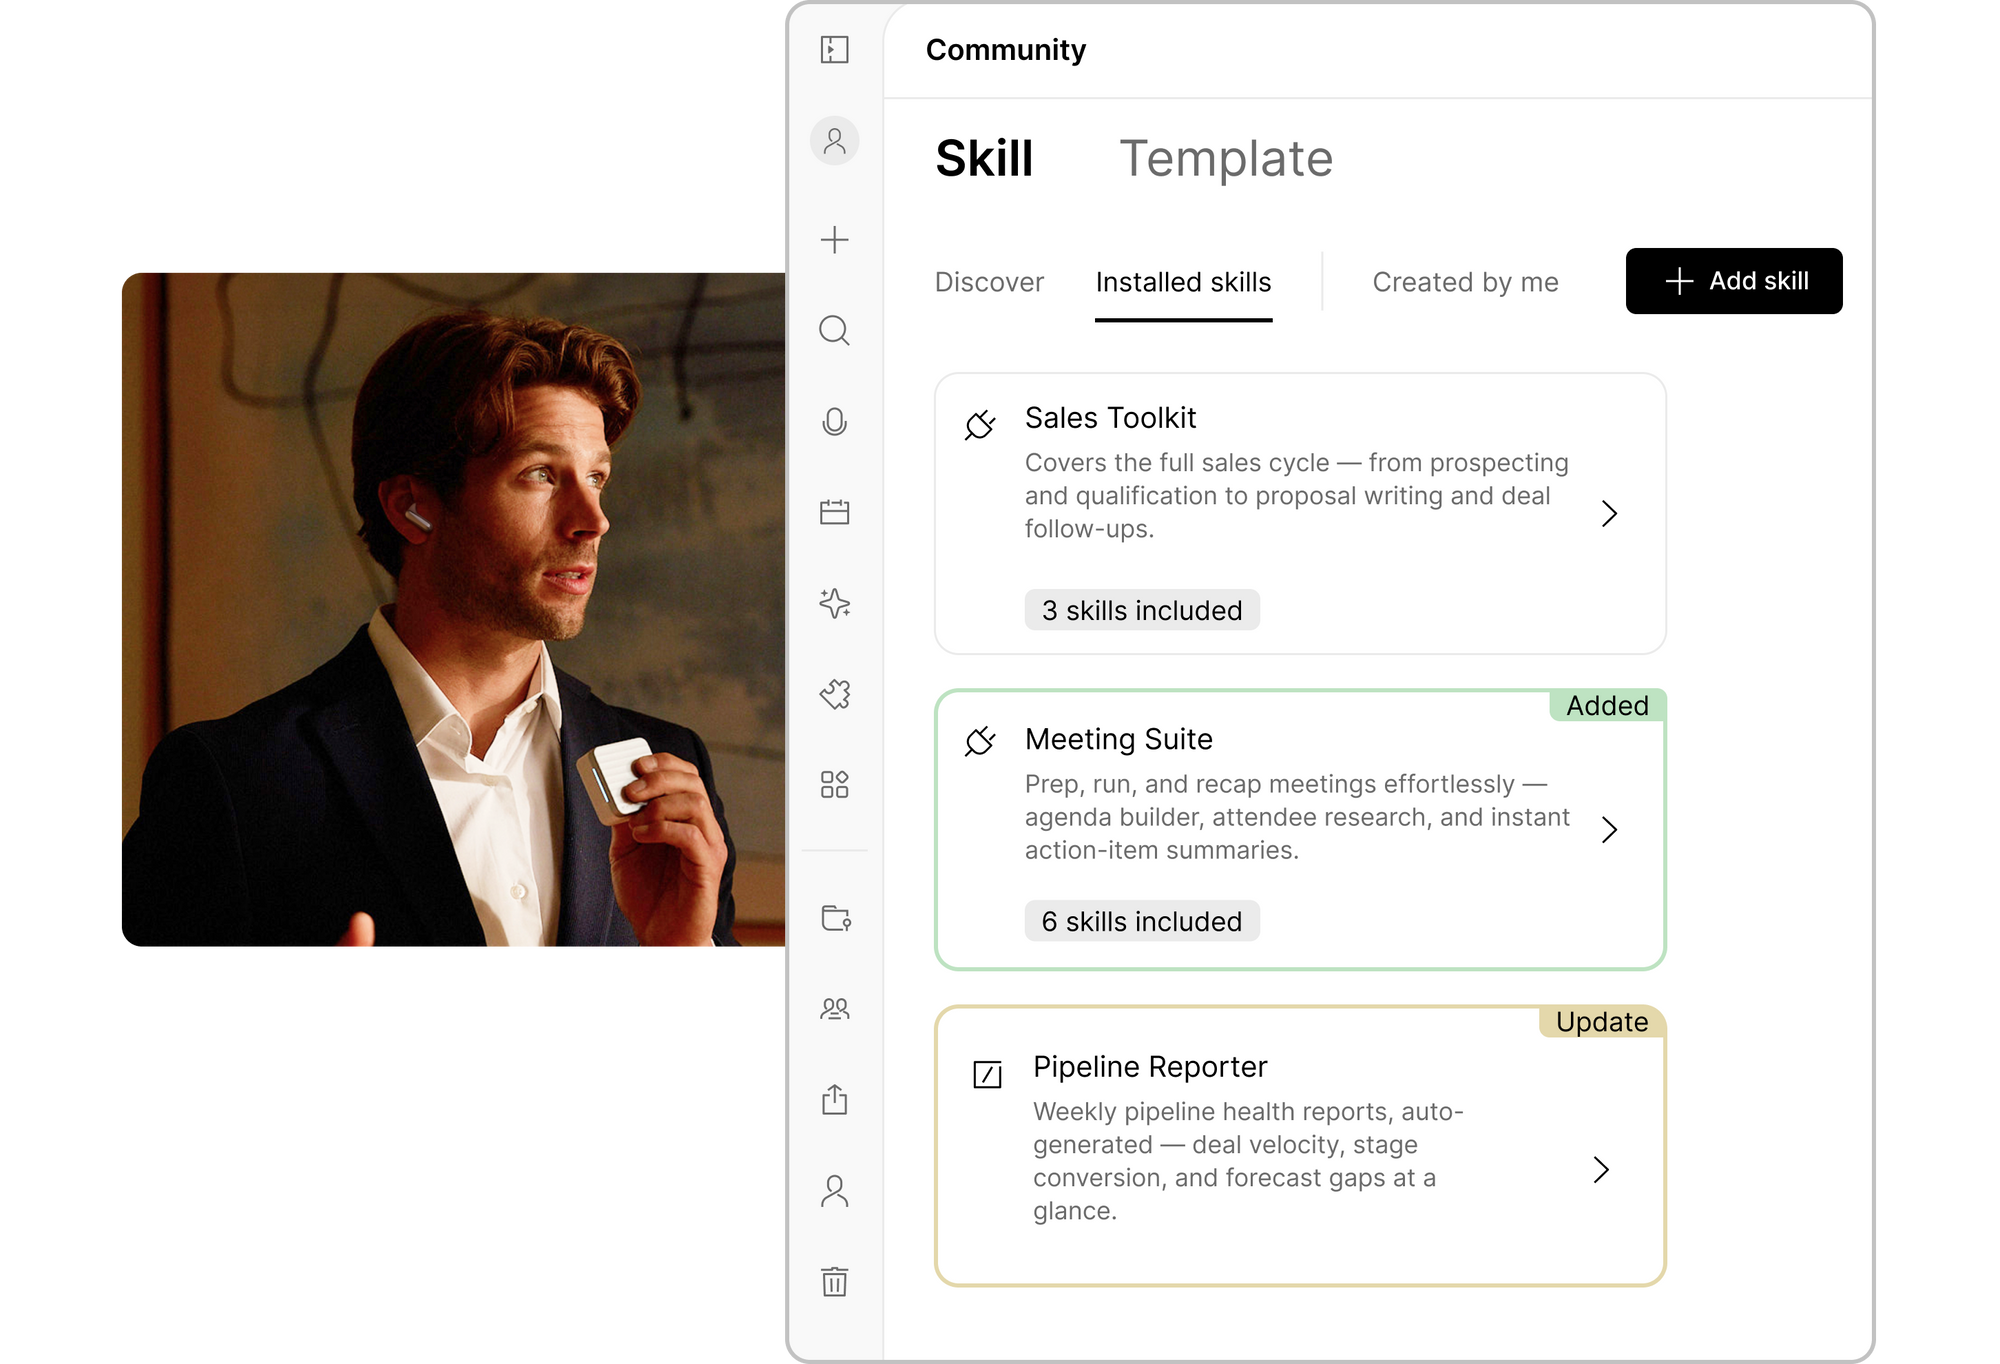Open the calendar icon in sidebar

pyautogui.click(x=834, y=512)
